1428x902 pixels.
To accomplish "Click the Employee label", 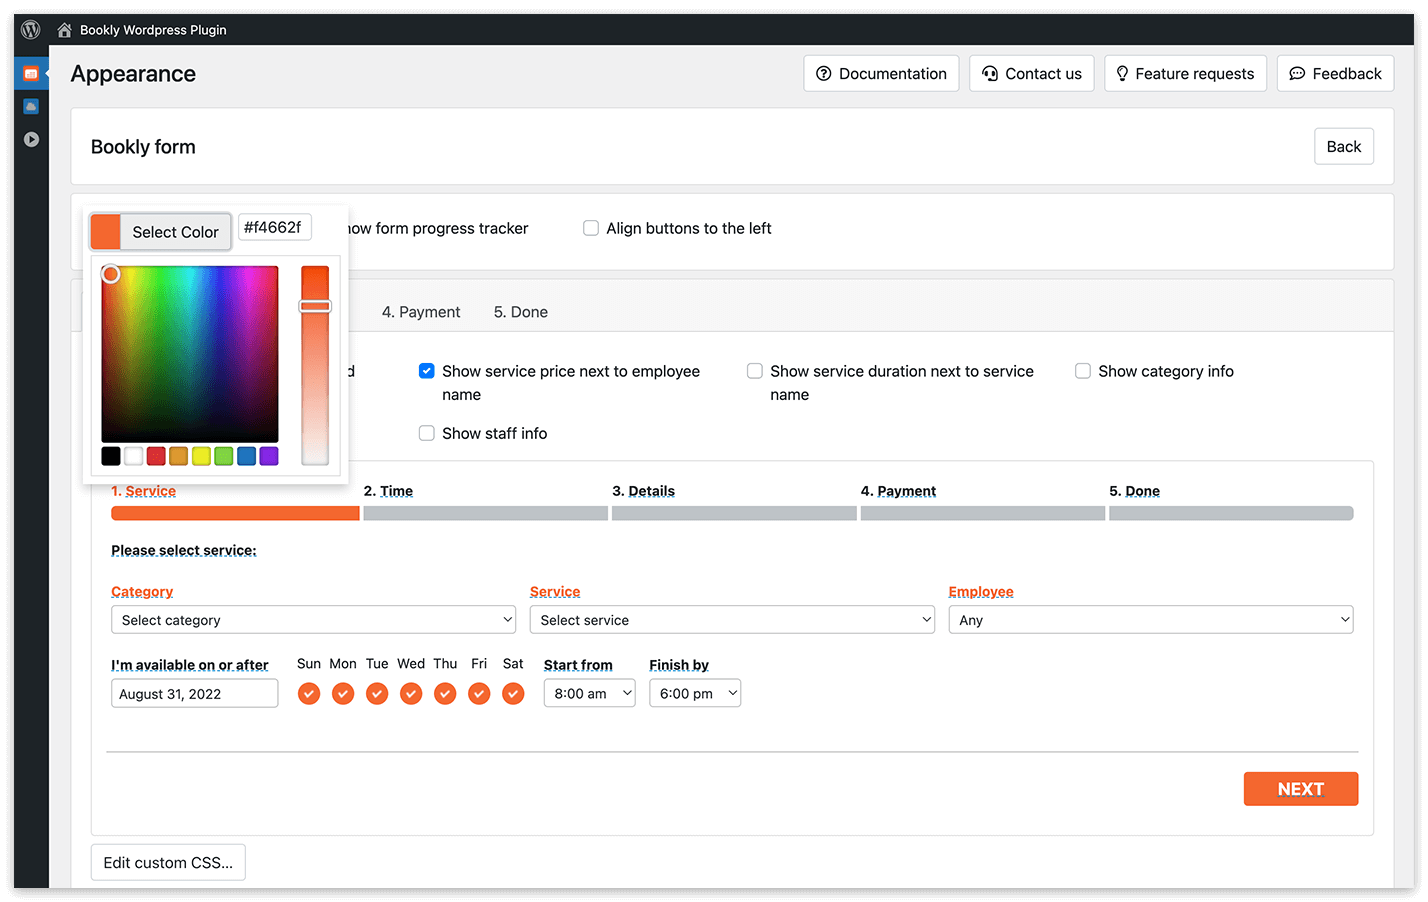I will pyautogui.click(x=981, y=592).
